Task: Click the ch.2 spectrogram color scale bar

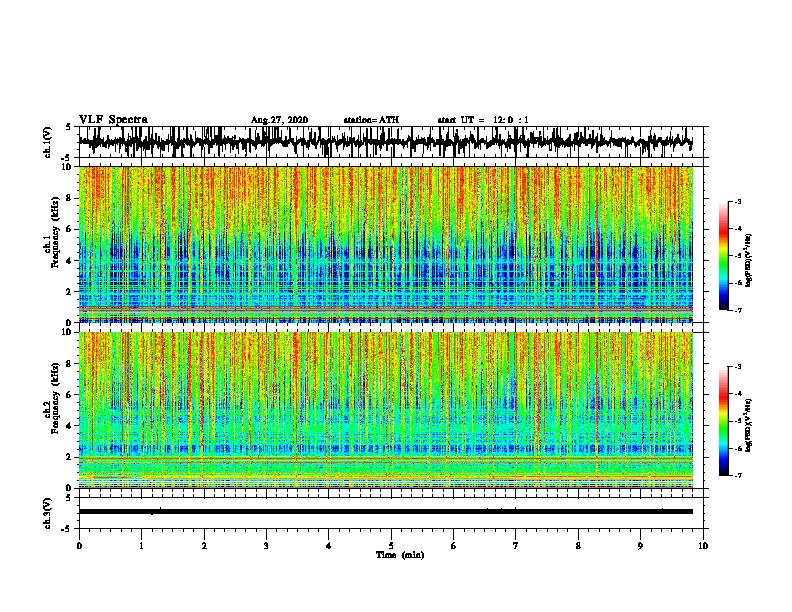Action: point(724,421)
